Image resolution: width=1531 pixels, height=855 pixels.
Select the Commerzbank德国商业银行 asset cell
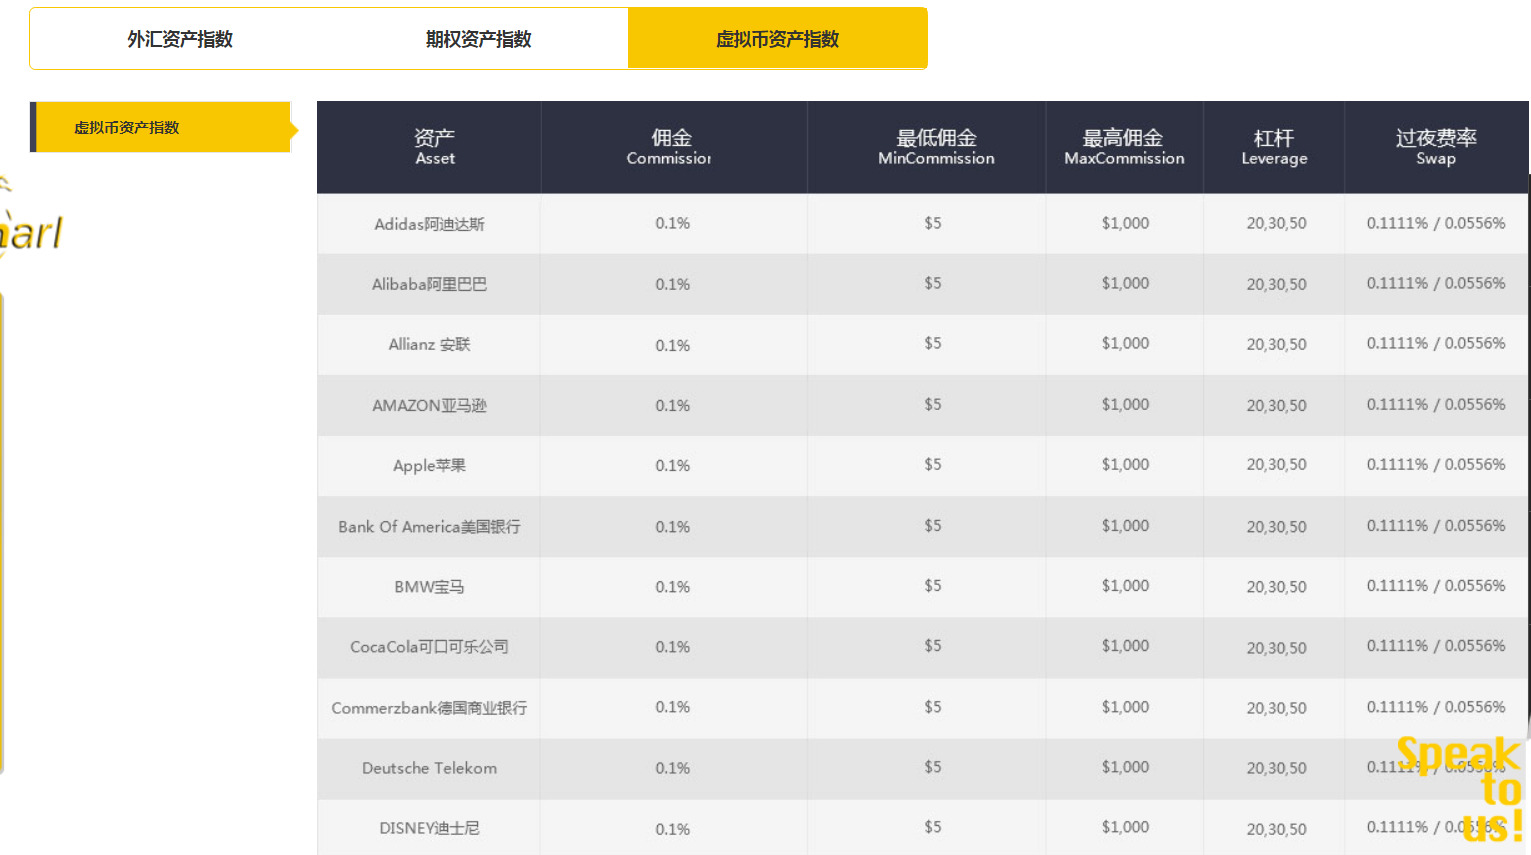pos(429,707)
